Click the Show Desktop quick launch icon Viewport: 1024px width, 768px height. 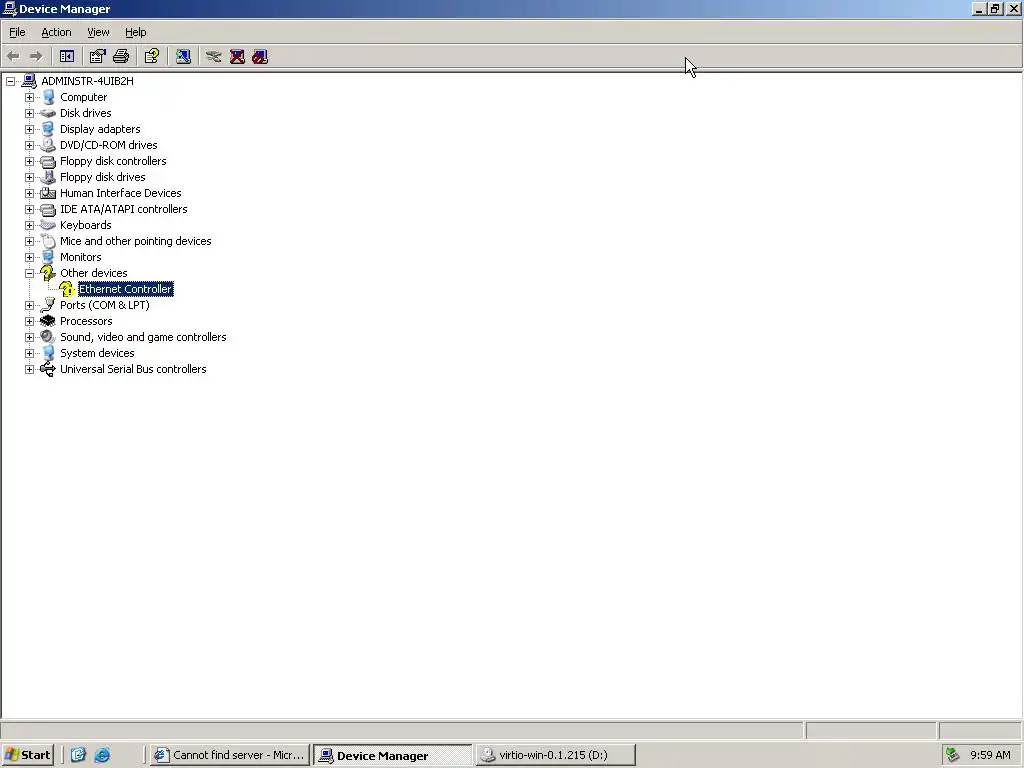(x=78, y=755)
